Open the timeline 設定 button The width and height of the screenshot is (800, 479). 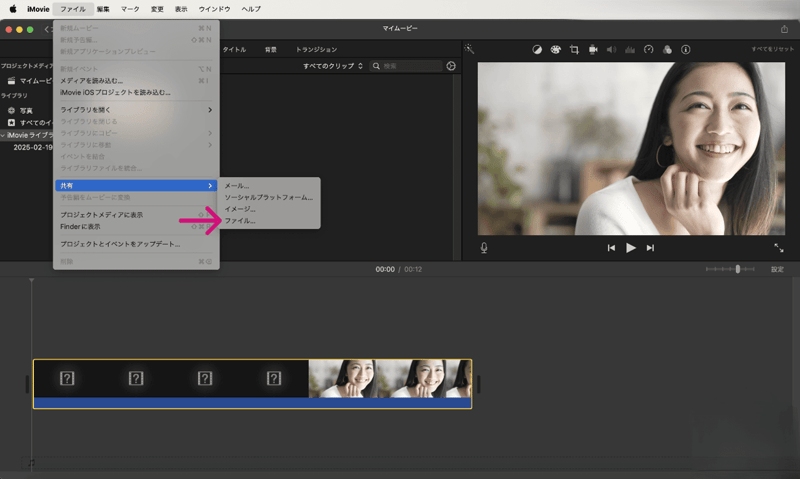[777, 269]
